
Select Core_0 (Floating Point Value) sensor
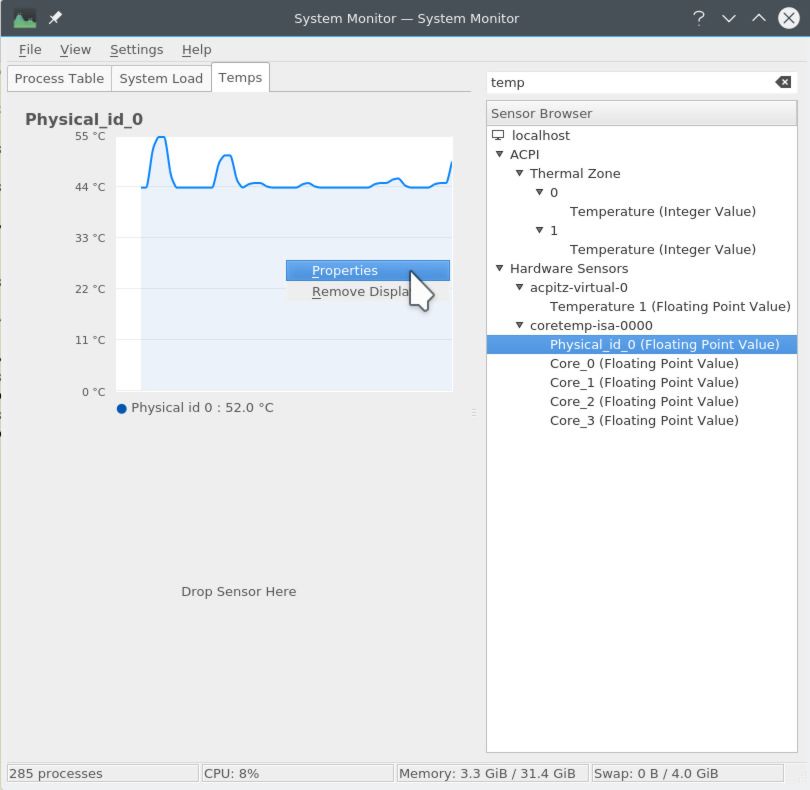(644, 364)
